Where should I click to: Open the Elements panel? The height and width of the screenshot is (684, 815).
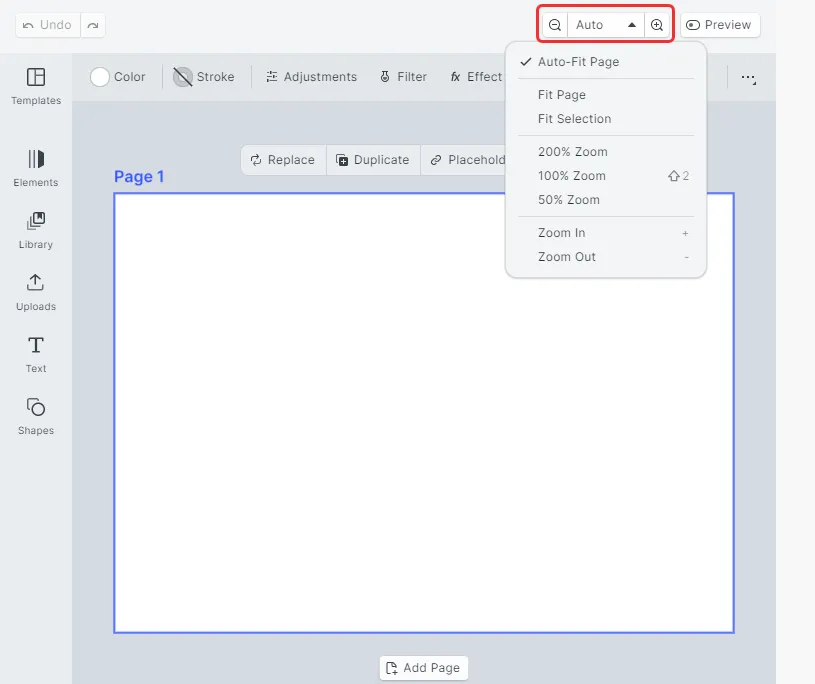tap(36, 168)
